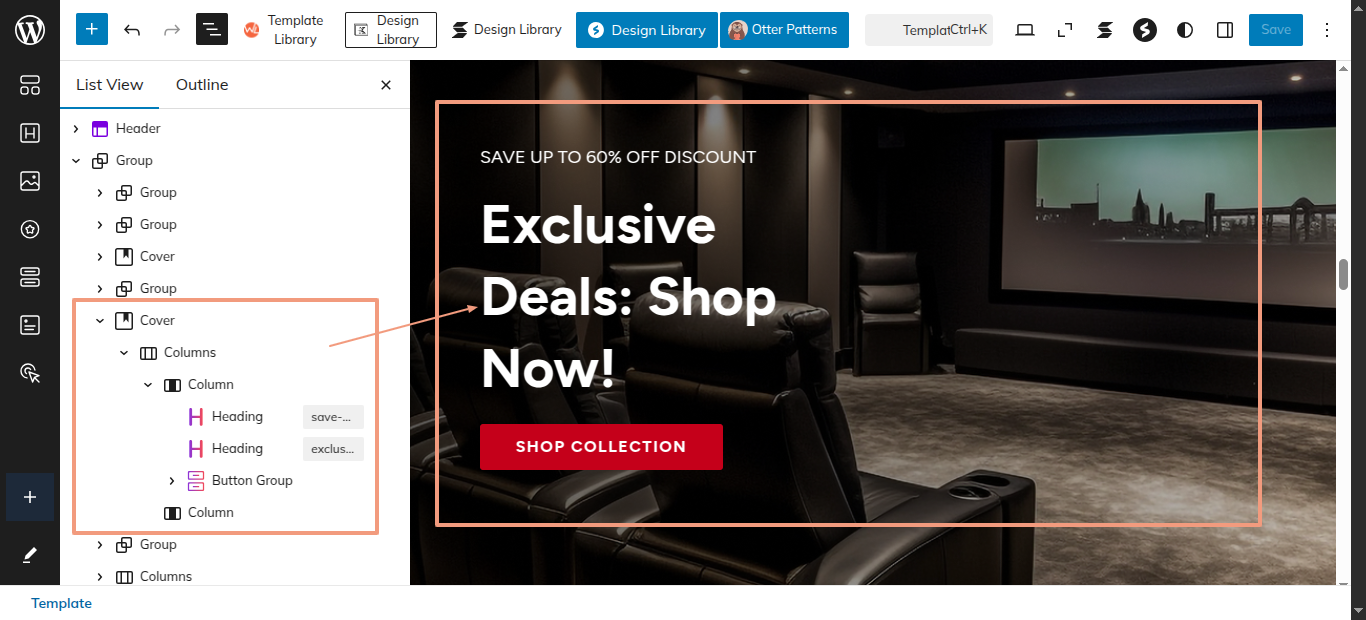Switch to the Outline tab
This screenshot has height=620, width=1366.
tap(202, 85)
